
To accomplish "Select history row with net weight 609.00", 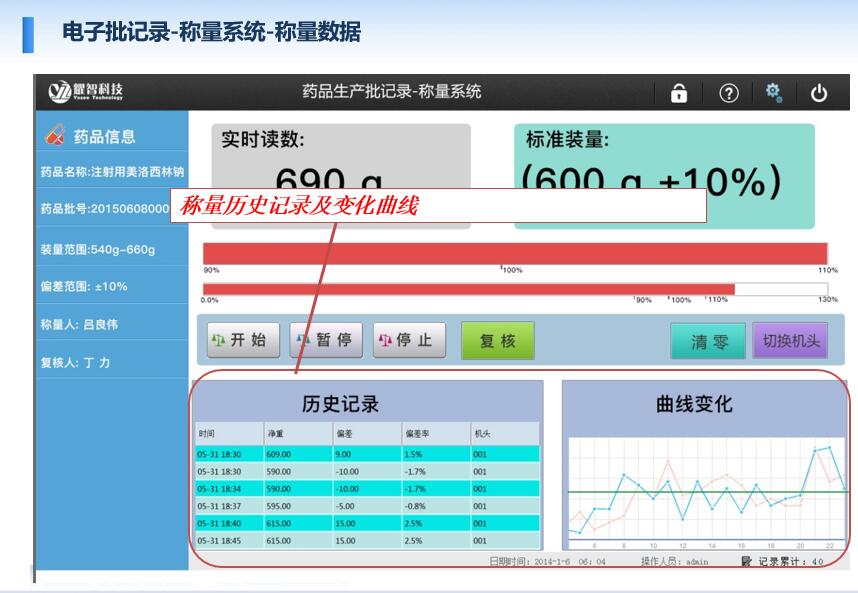I will pyautogui.click(x=366, y=454).
